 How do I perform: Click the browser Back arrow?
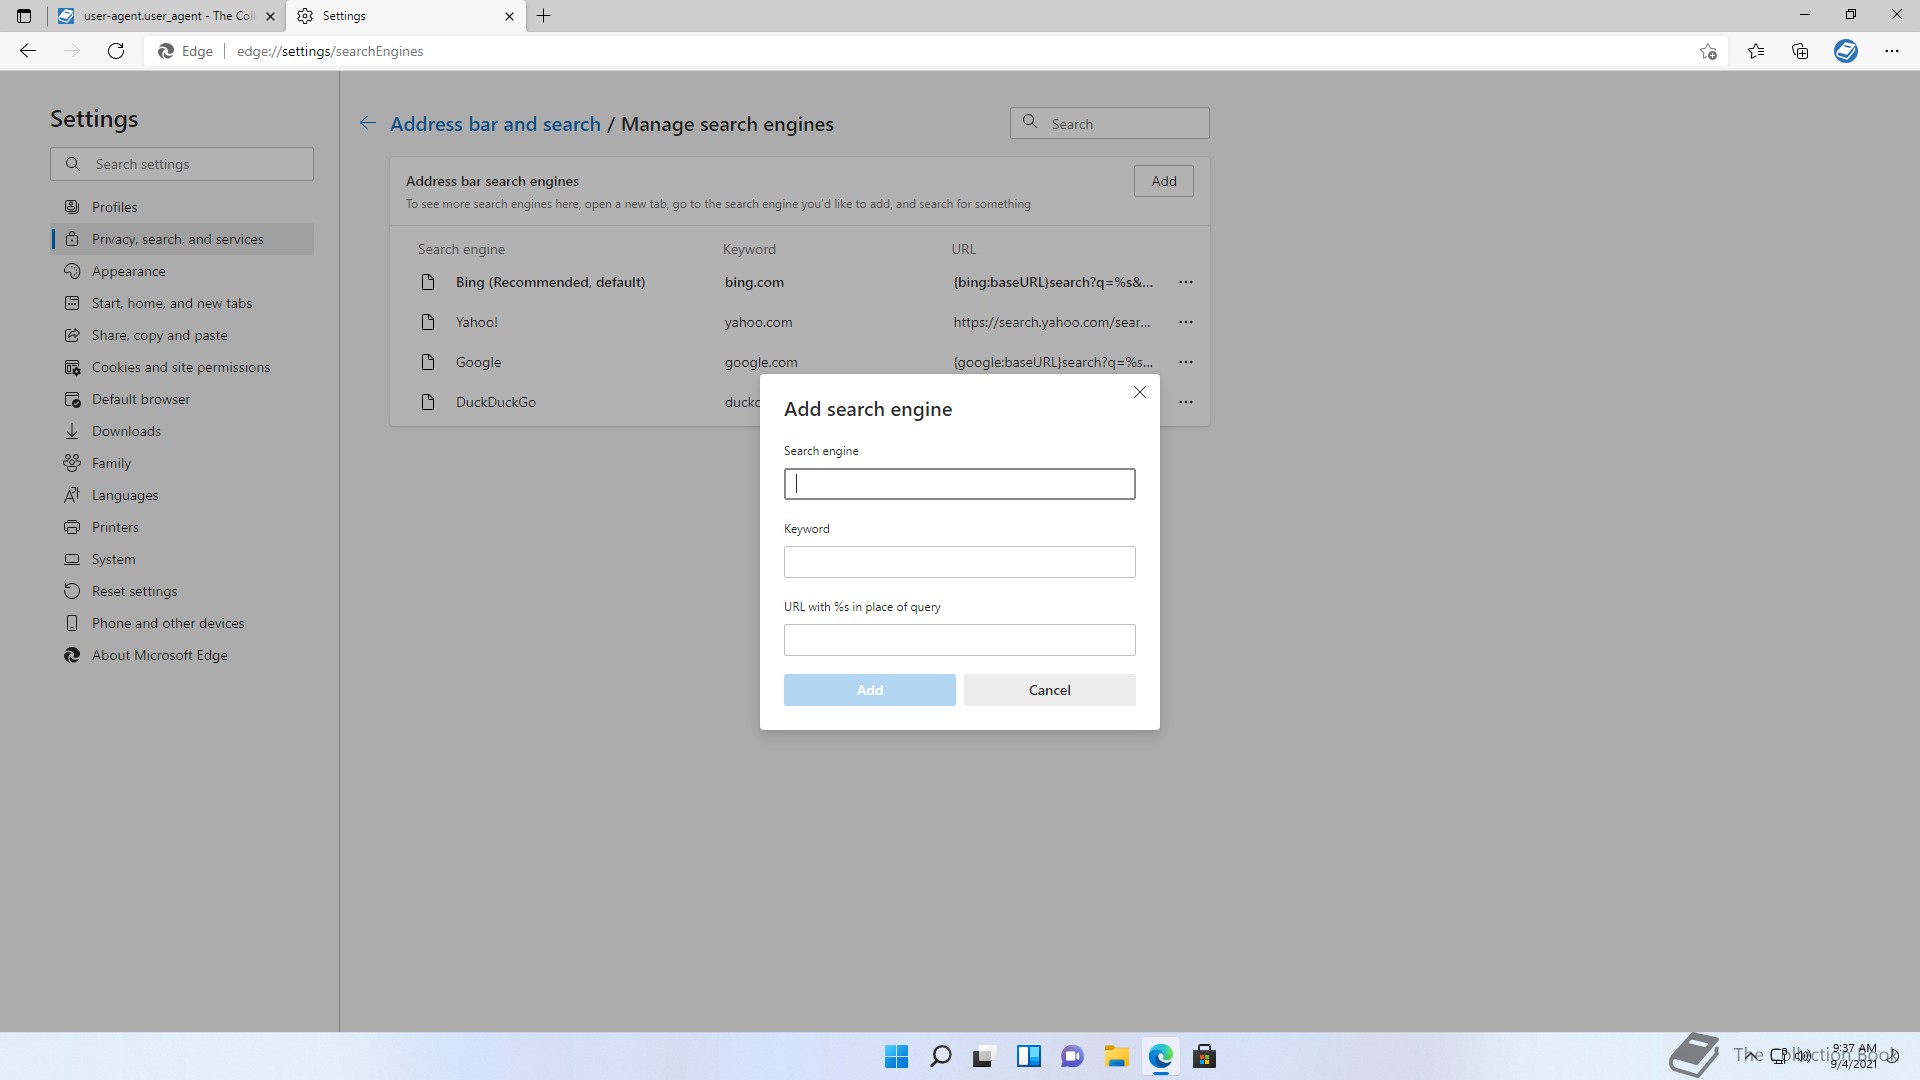click(x=28, y=51)
